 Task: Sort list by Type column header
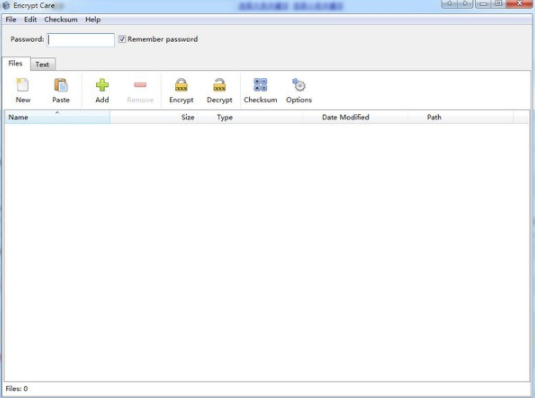[250, 117]
